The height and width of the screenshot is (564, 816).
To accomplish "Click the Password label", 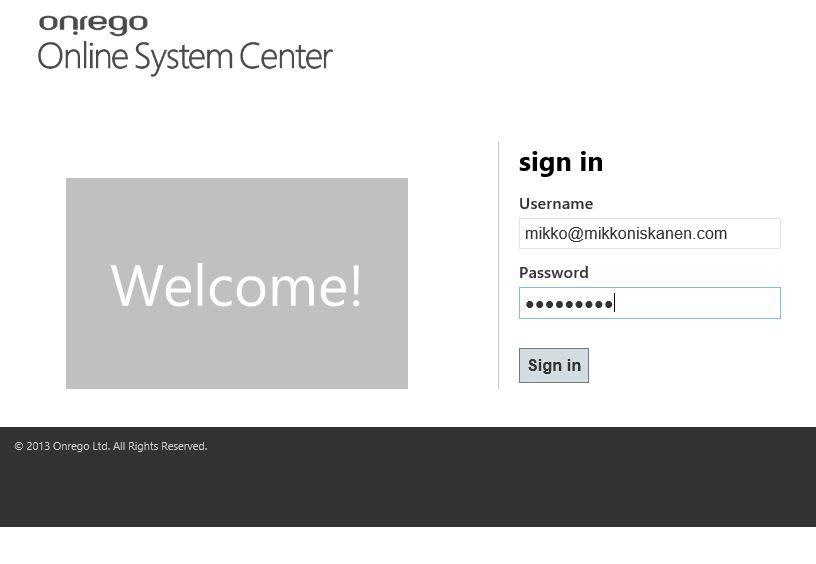I will (x=553, y=273).
